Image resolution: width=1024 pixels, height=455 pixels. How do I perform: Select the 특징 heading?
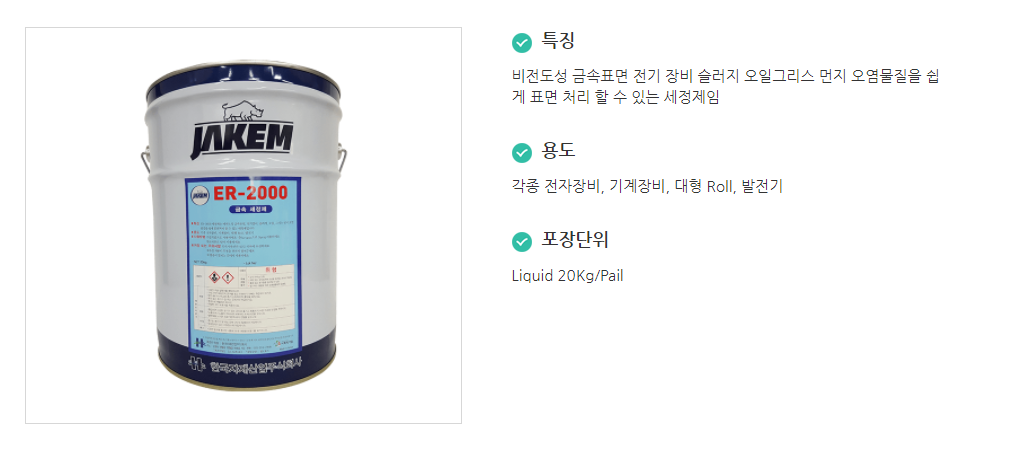coord(558,42)
